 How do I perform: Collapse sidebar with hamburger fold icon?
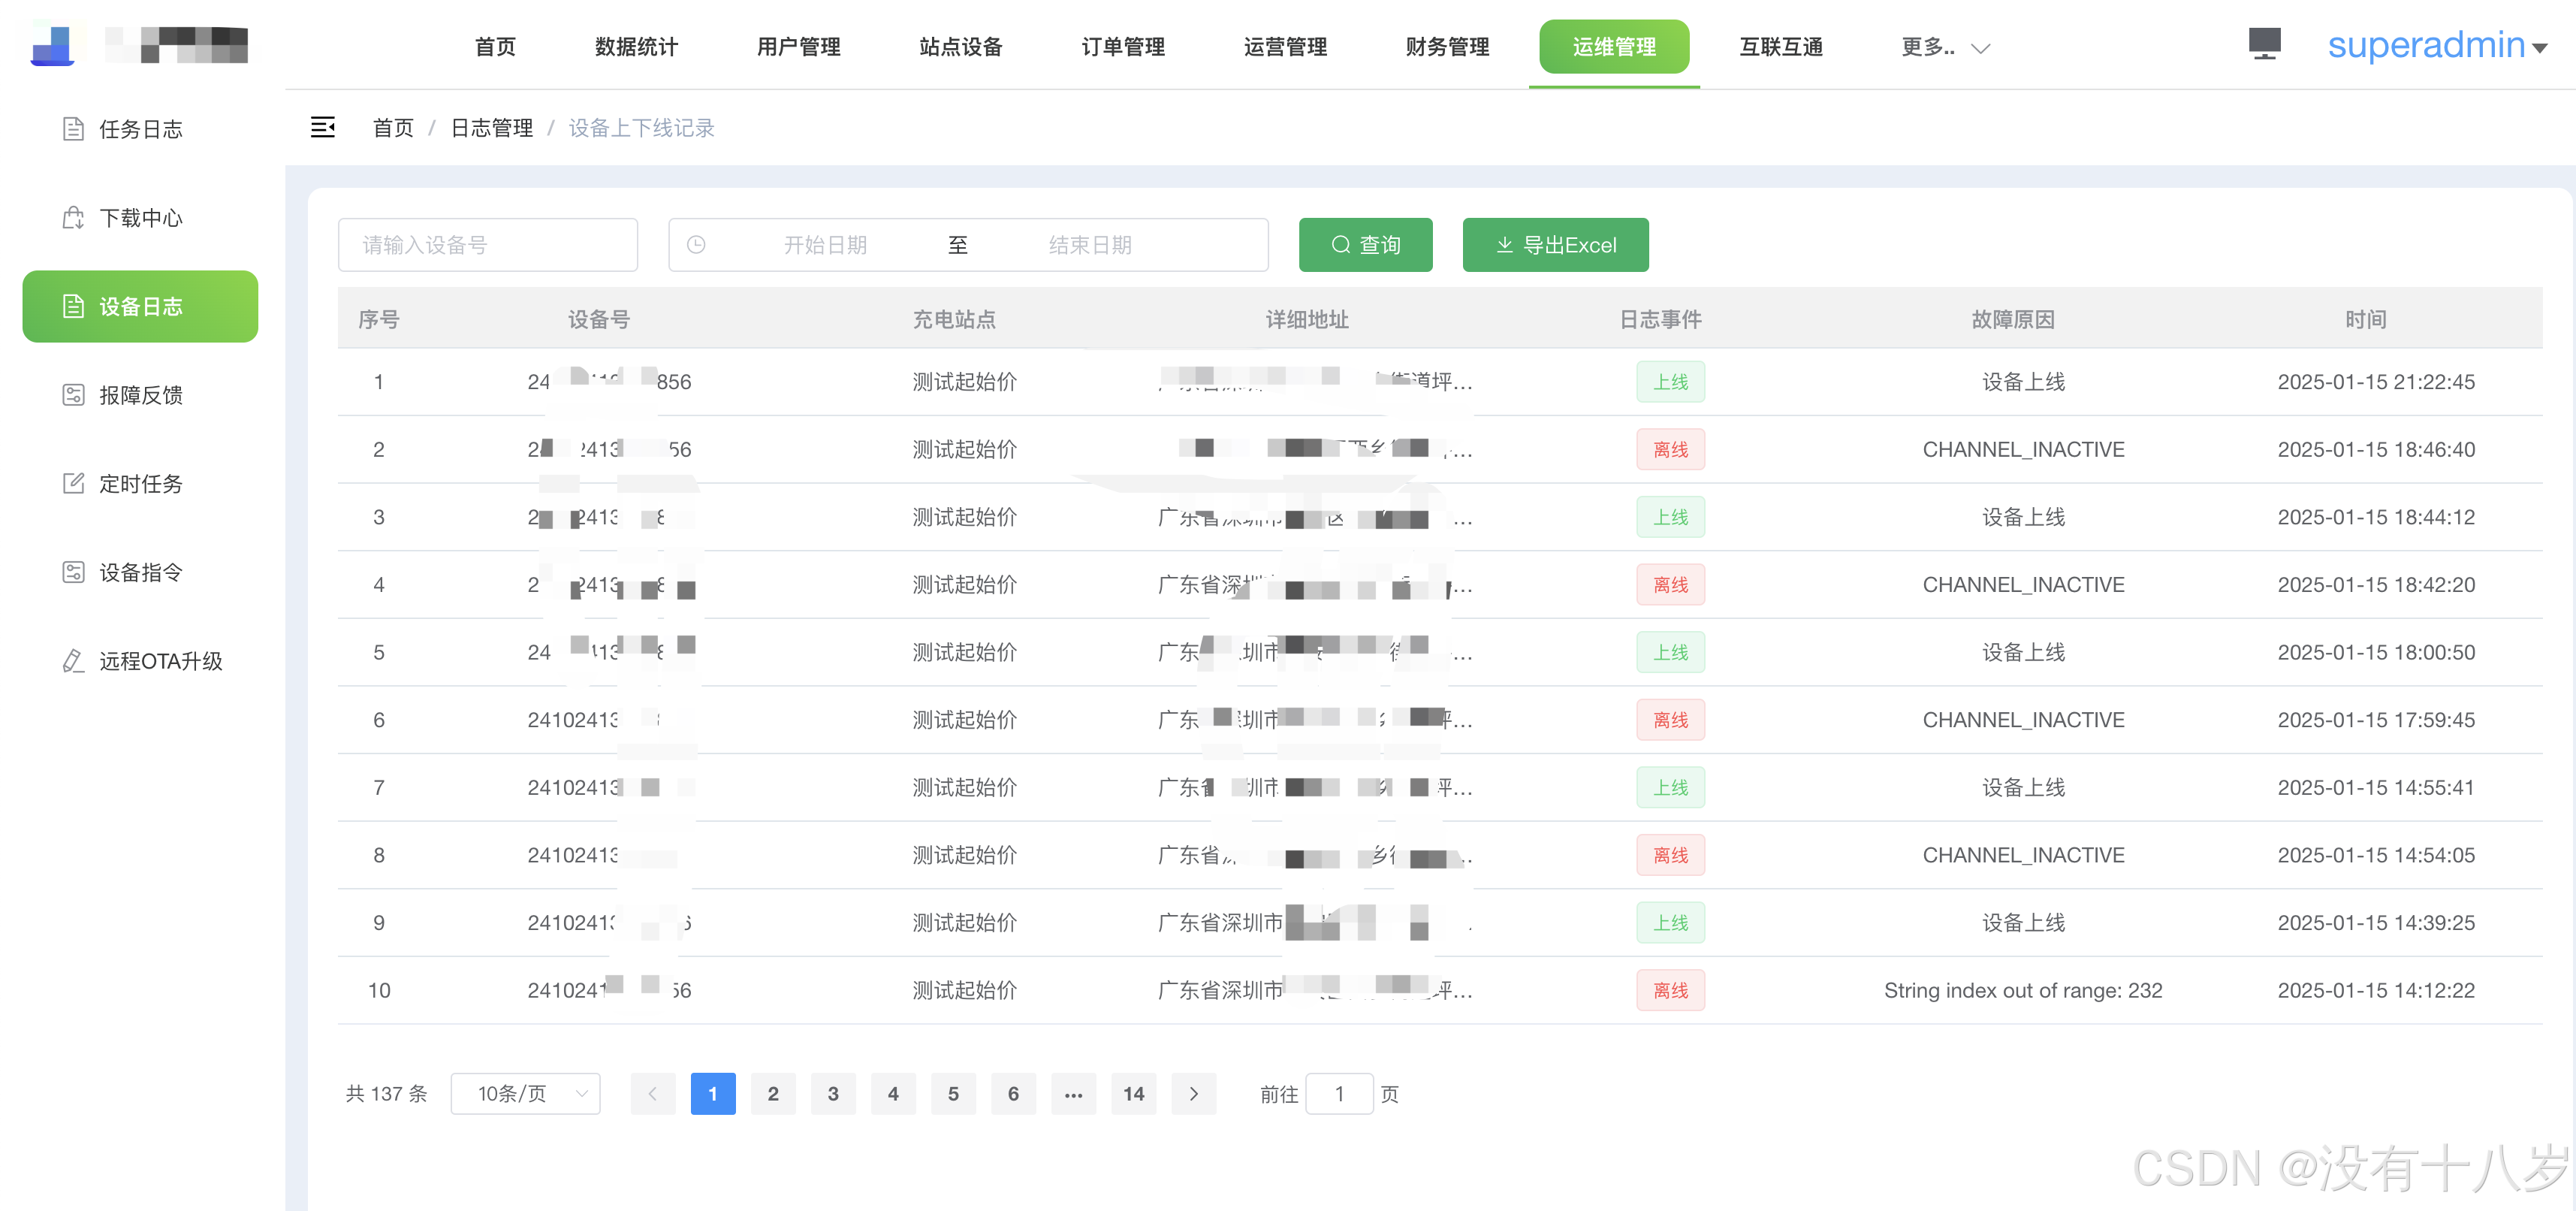coord(322,127)
